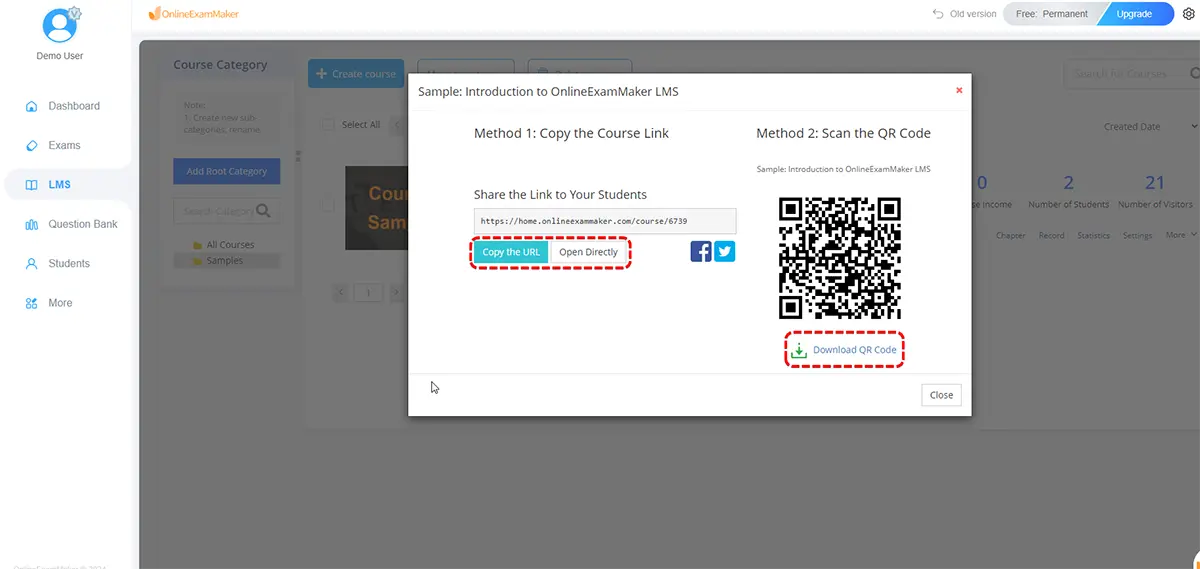Open the Dashboard menu item
This screenshot has height=569, width=1200.
point(74,106)
